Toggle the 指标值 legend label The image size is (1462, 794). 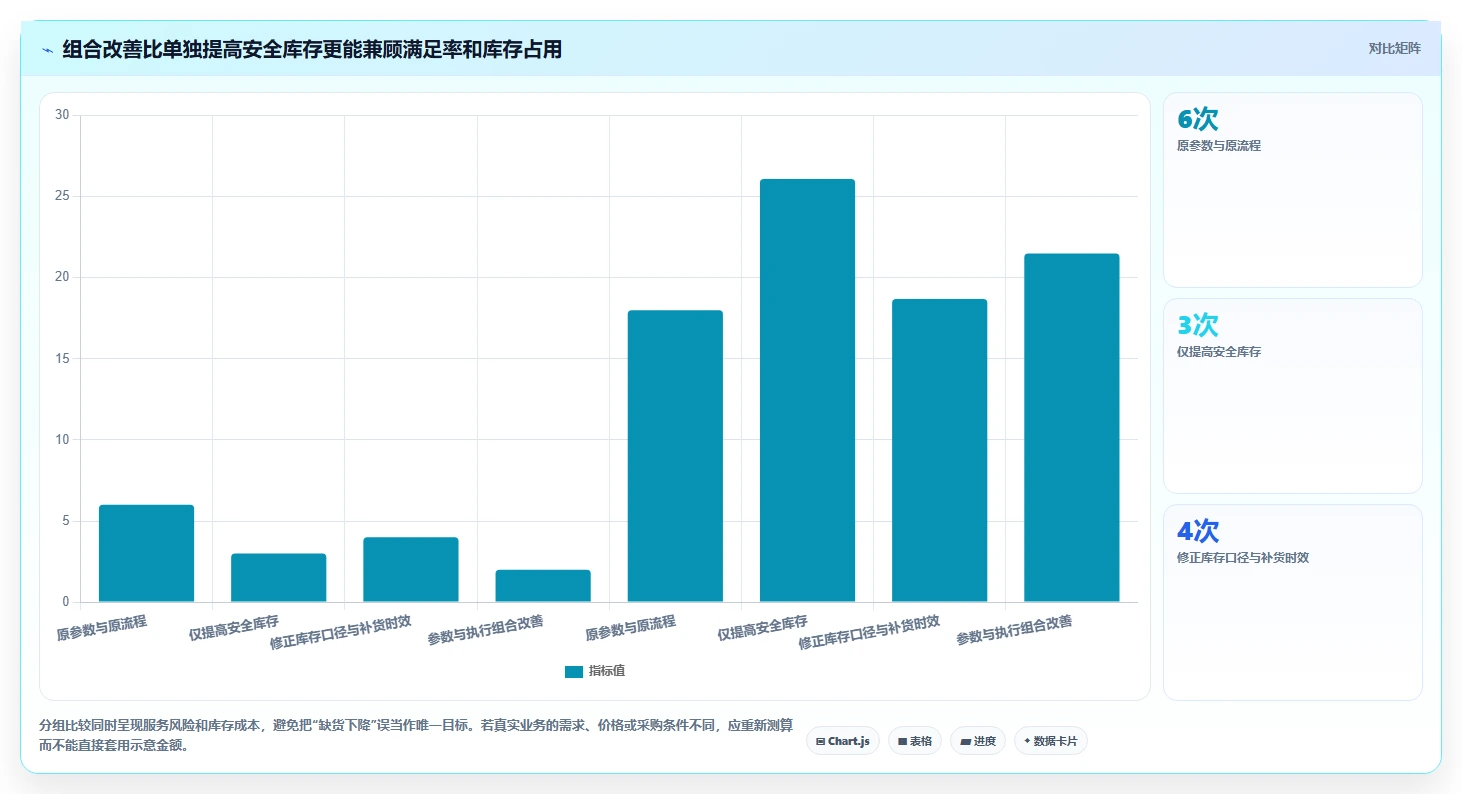point(607,671)
